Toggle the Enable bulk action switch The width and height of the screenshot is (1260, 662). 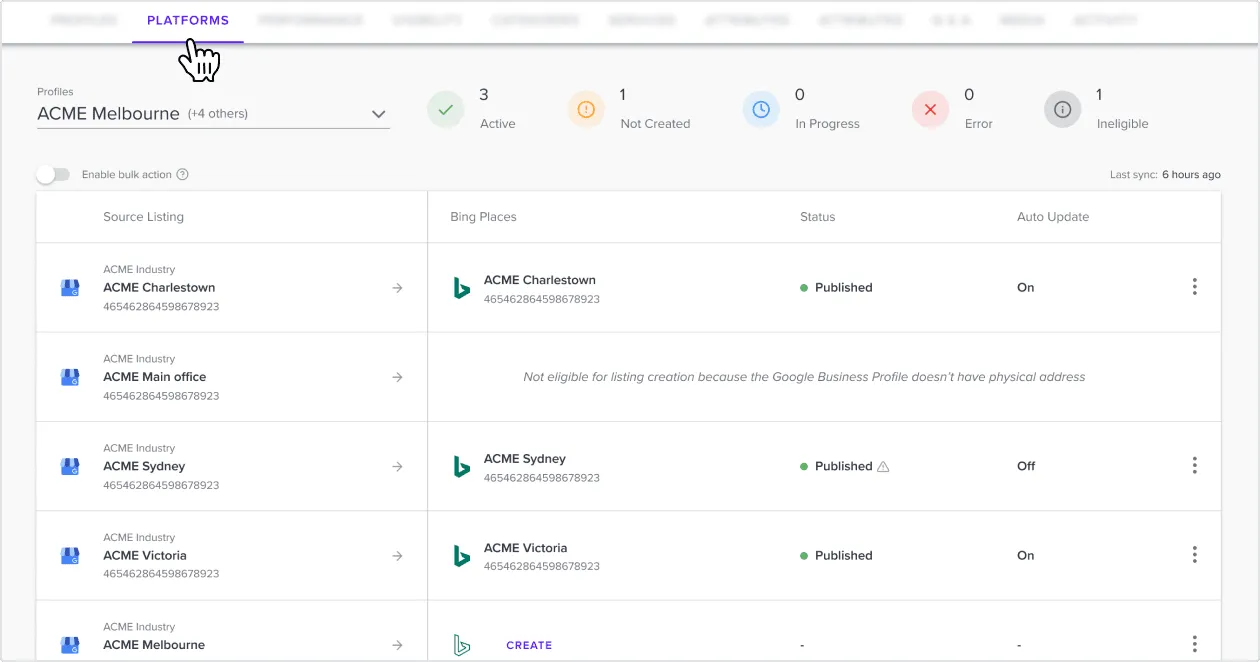(x=53, y=174)
